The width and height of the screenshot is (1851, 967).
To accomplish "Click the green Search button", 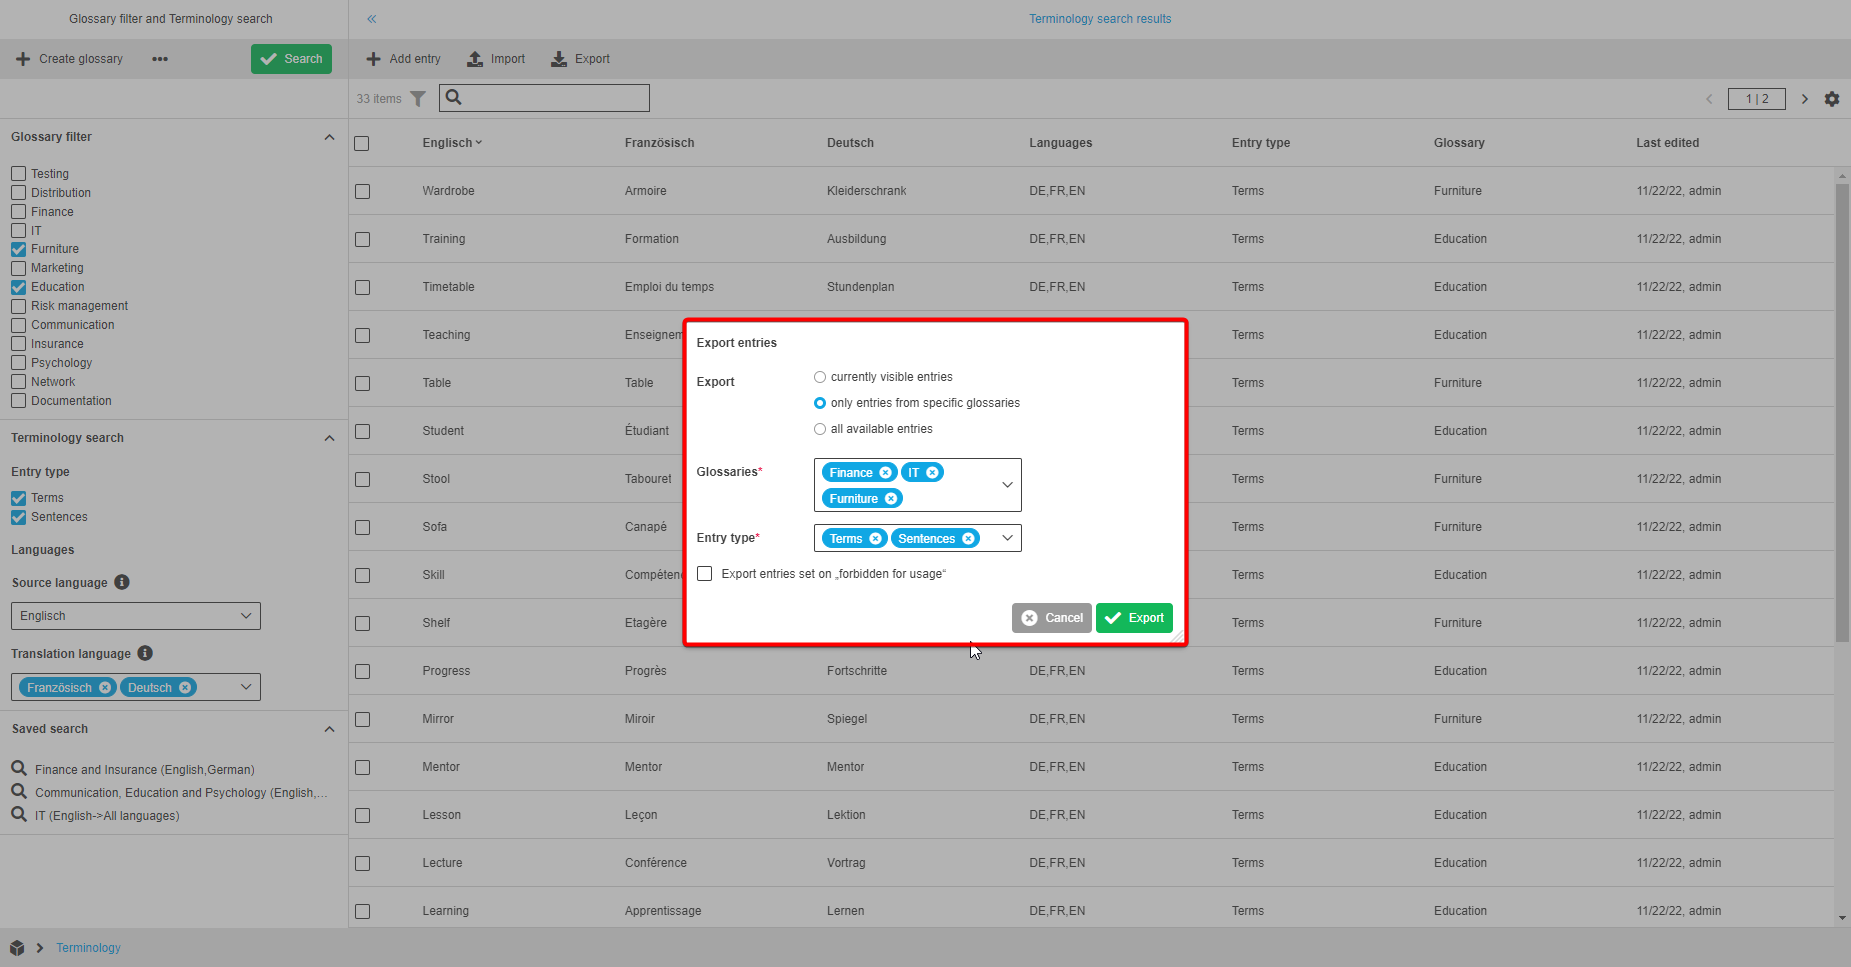I will click(291, 59).
